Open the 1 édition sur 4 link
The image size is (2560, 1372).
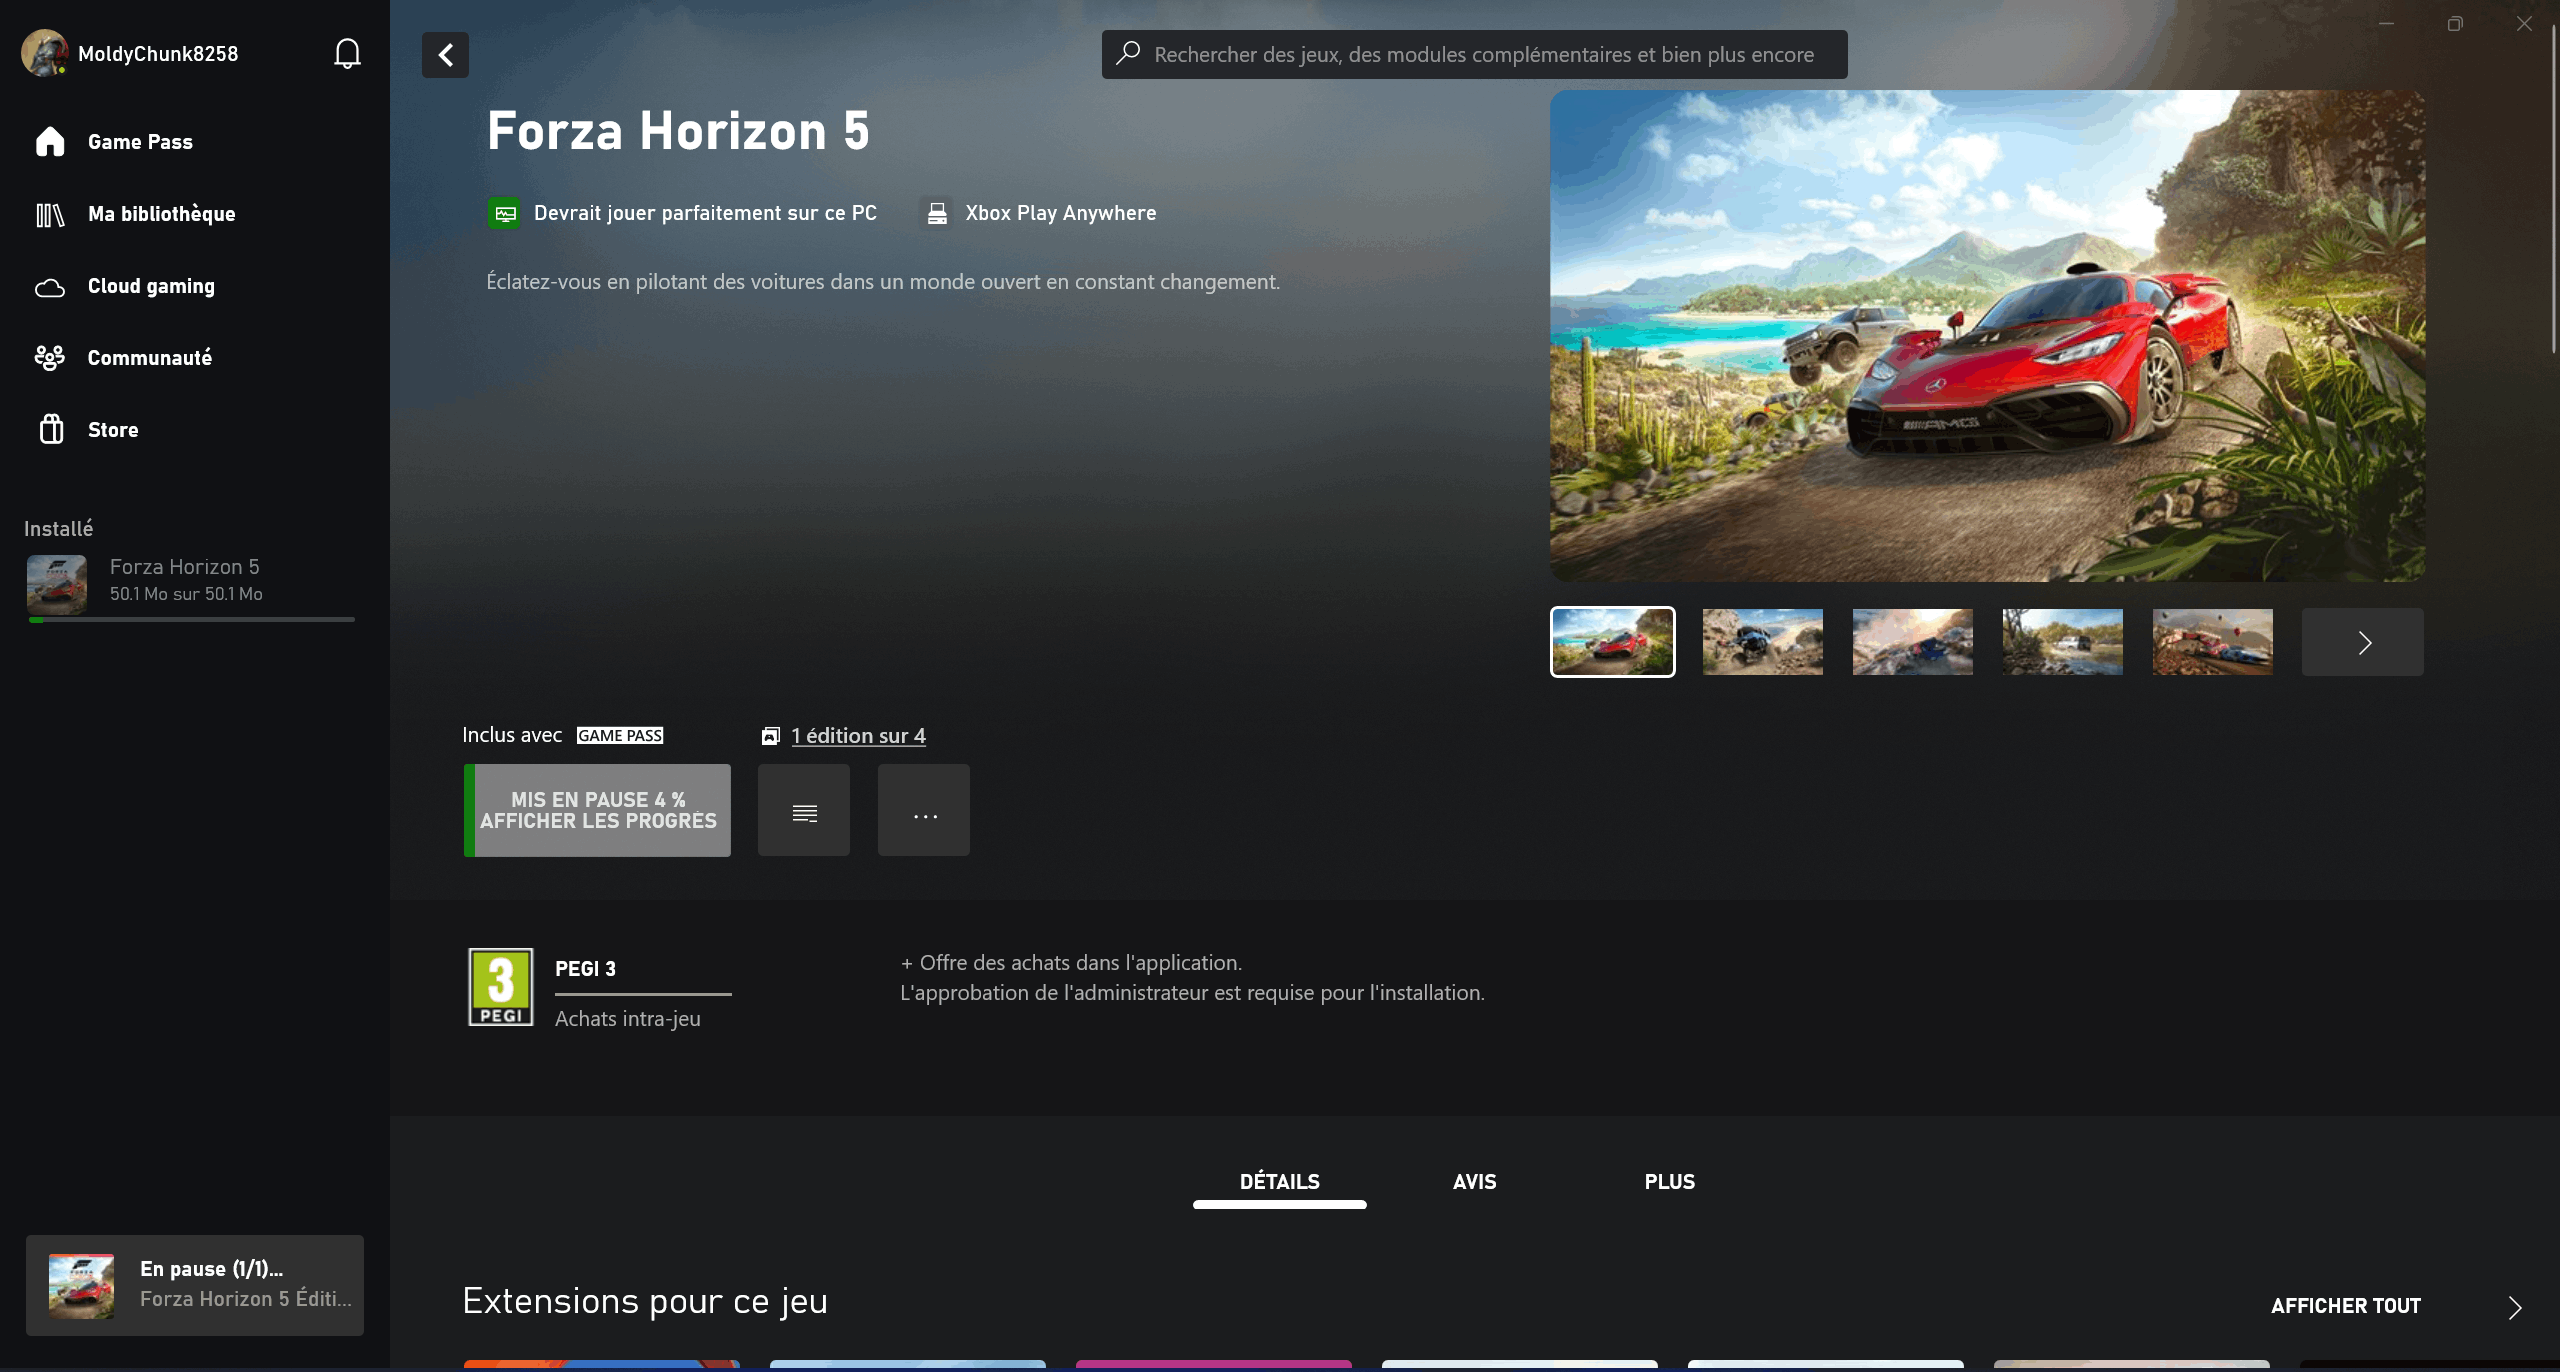[859, 736]
